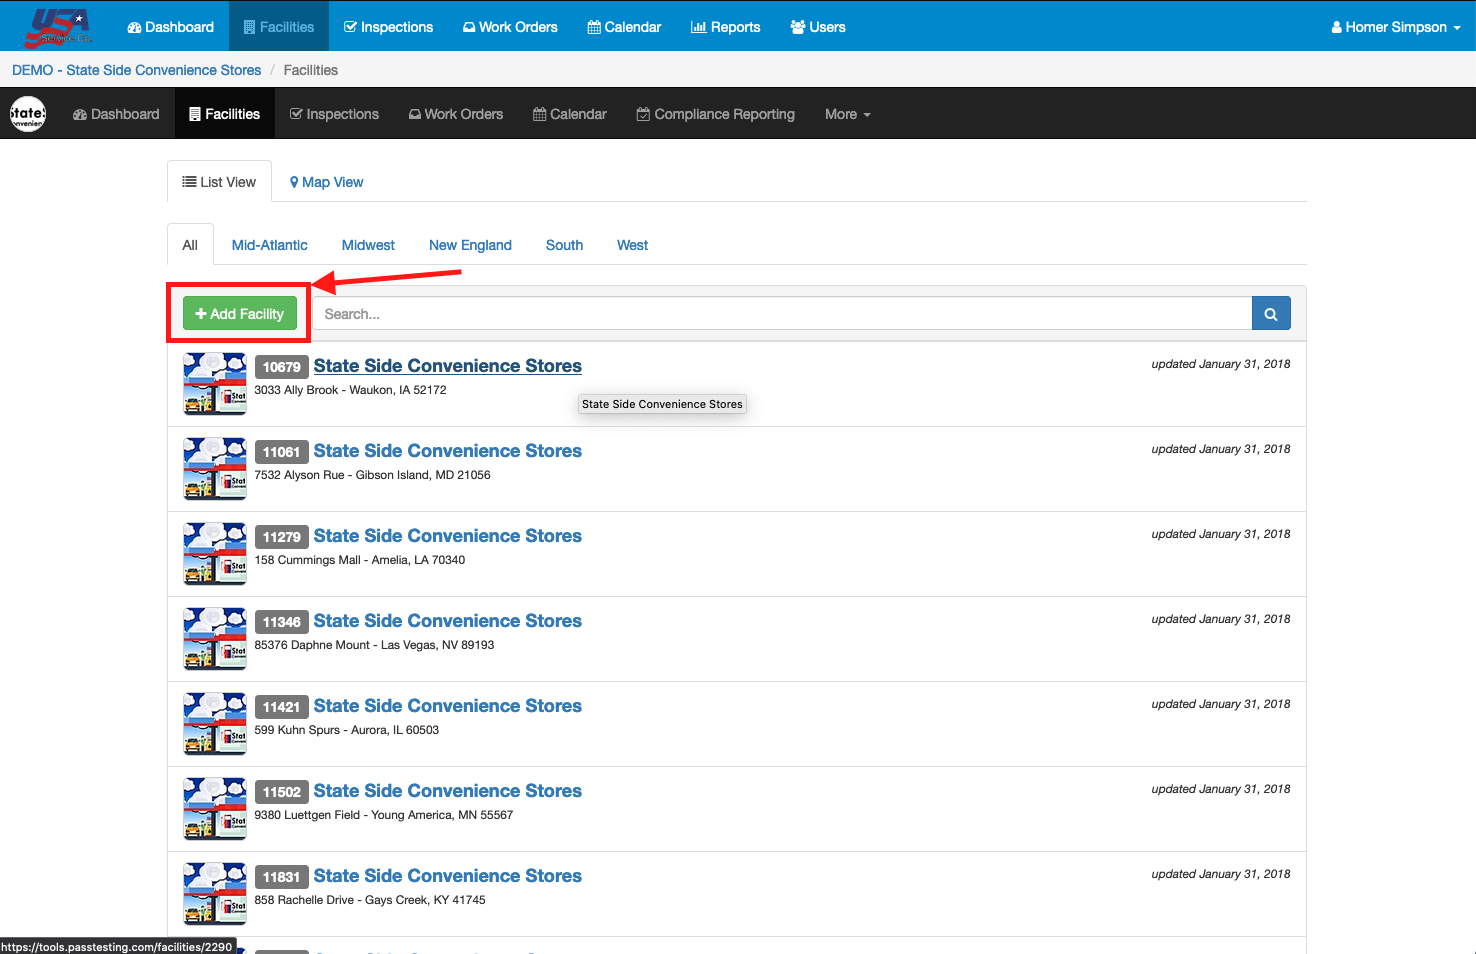1476x954 pixels.
Task: Open facility 11279 store thumbnail
Action: coord(215,553)
